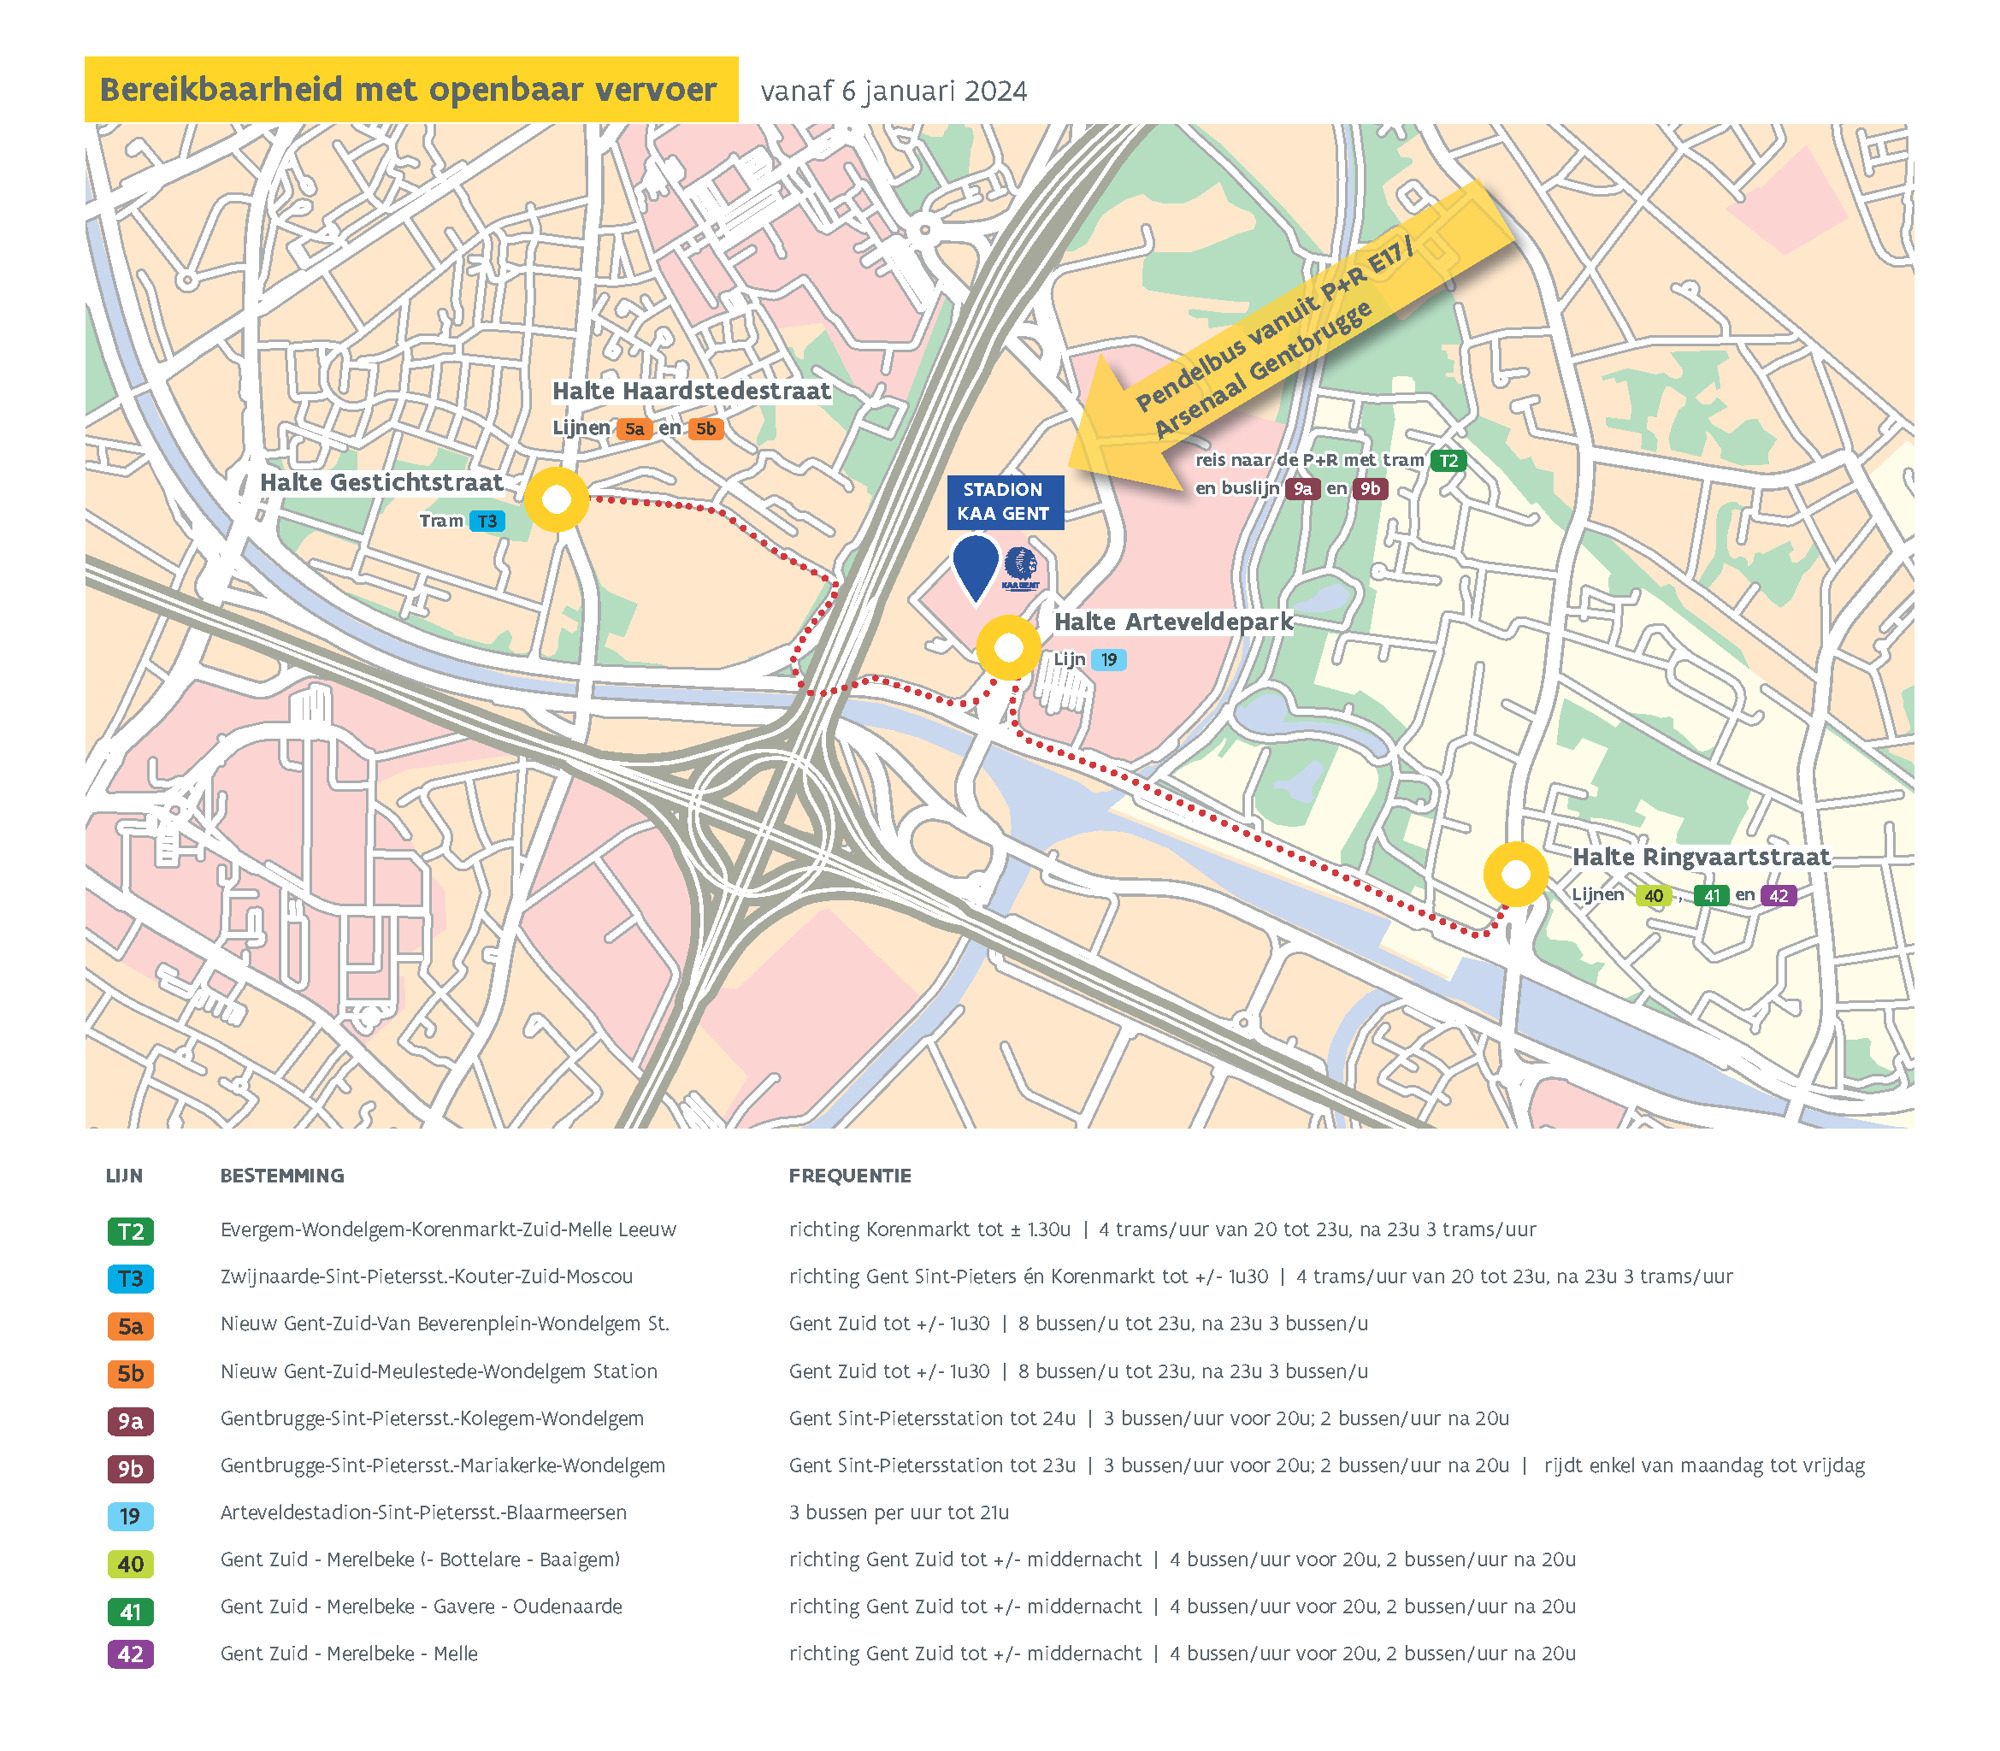Click the 'Halte Haardstedestraat' label
The height and width of the screenshot is (1751, 2000).
click(691, 391)
